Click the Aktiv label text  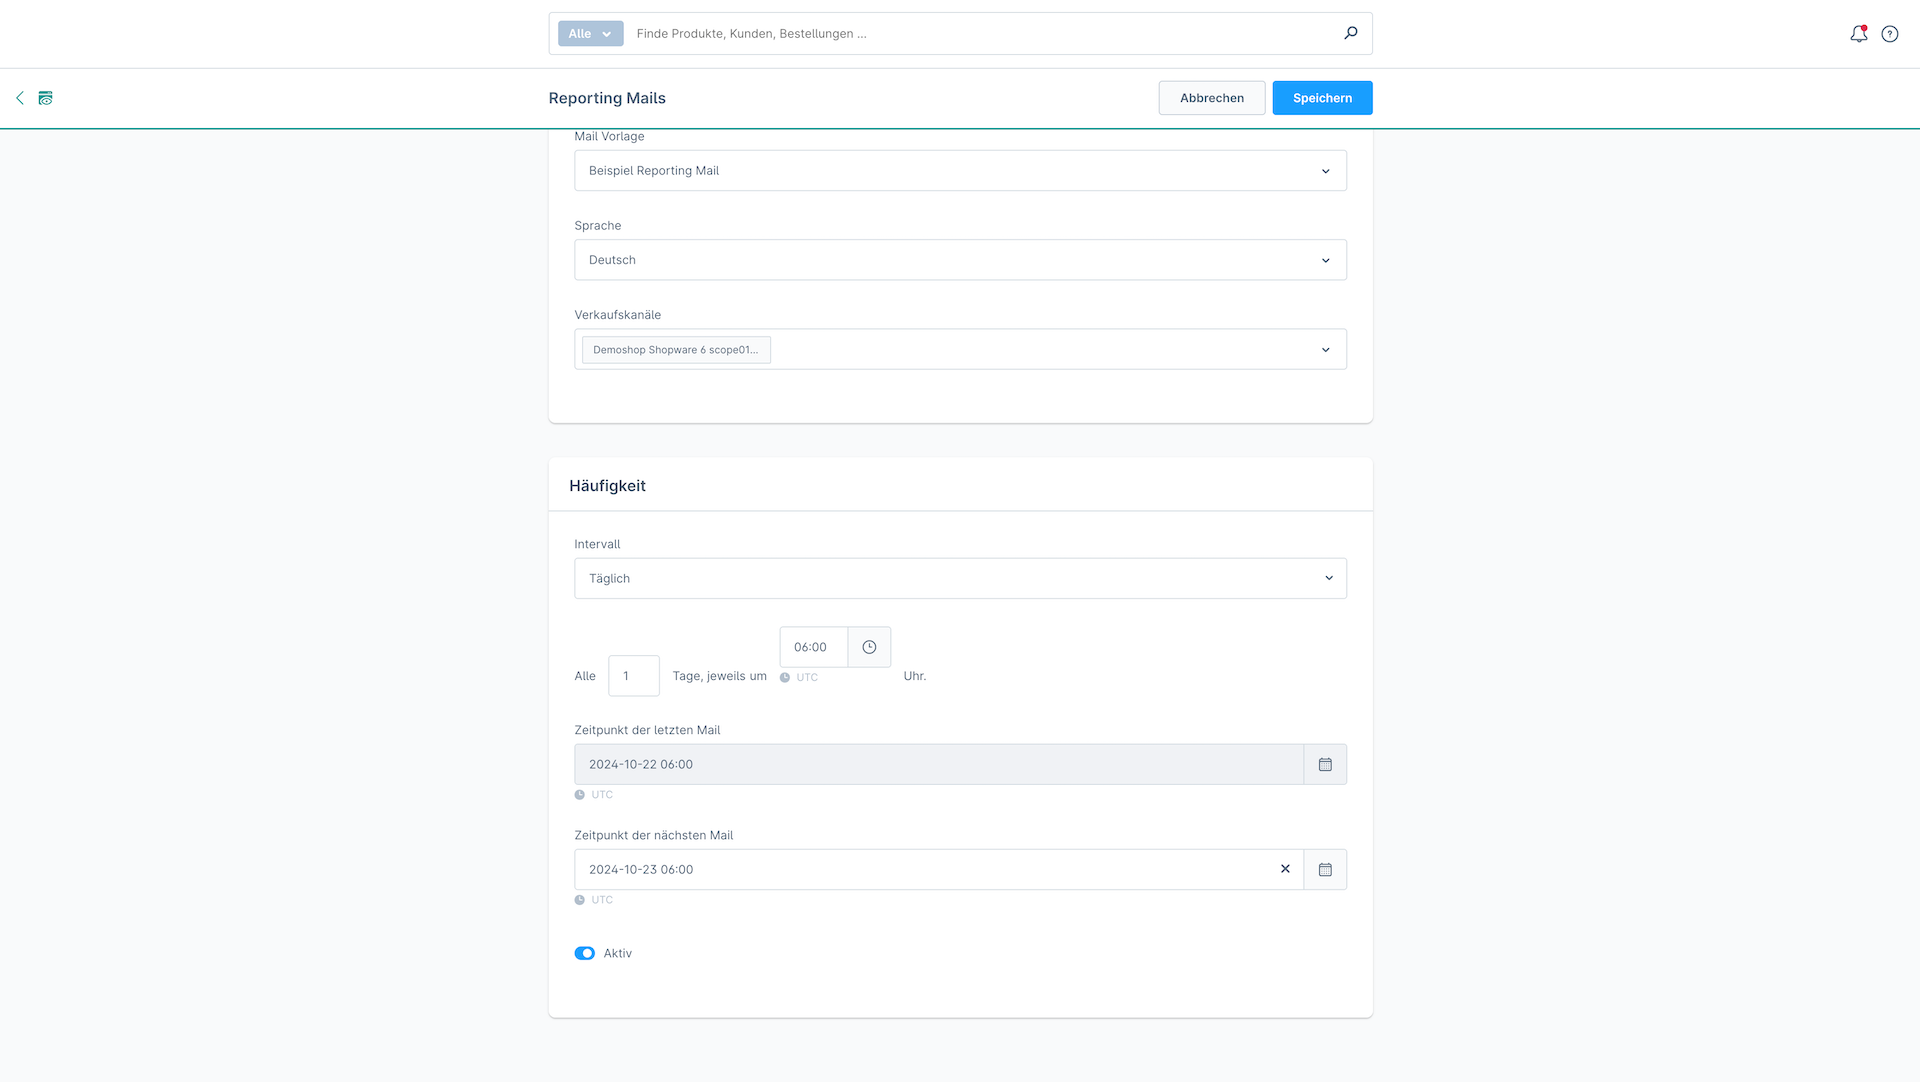pyautogui.click(x=618, y=953)
